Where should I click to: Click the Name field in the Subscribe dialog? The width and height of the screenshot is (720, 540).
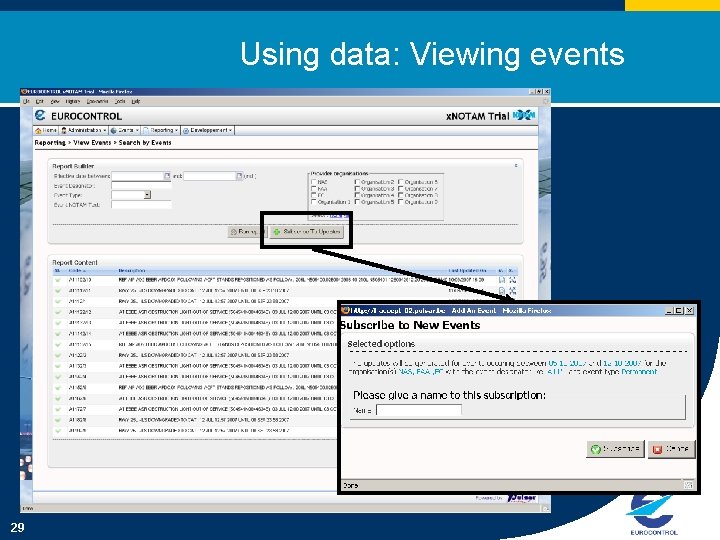[x=419, y=410]
